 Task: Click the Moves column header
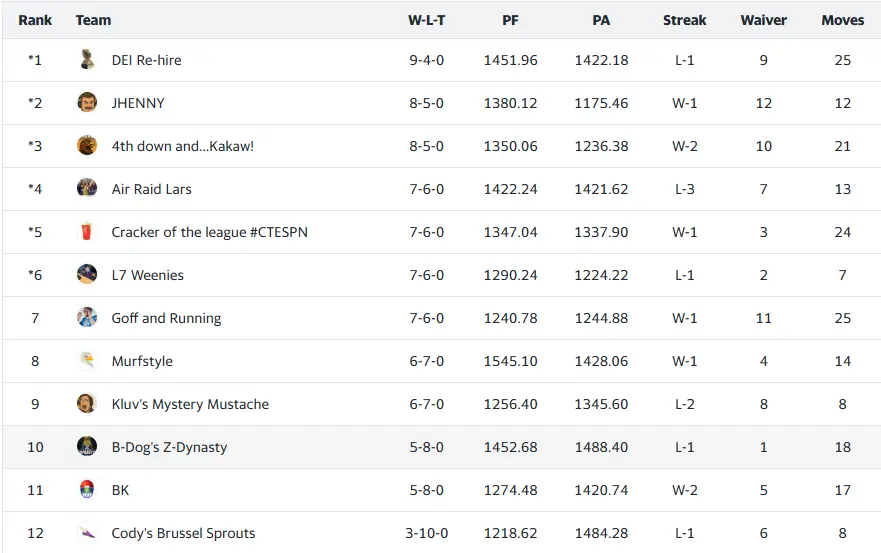point(842,20)
